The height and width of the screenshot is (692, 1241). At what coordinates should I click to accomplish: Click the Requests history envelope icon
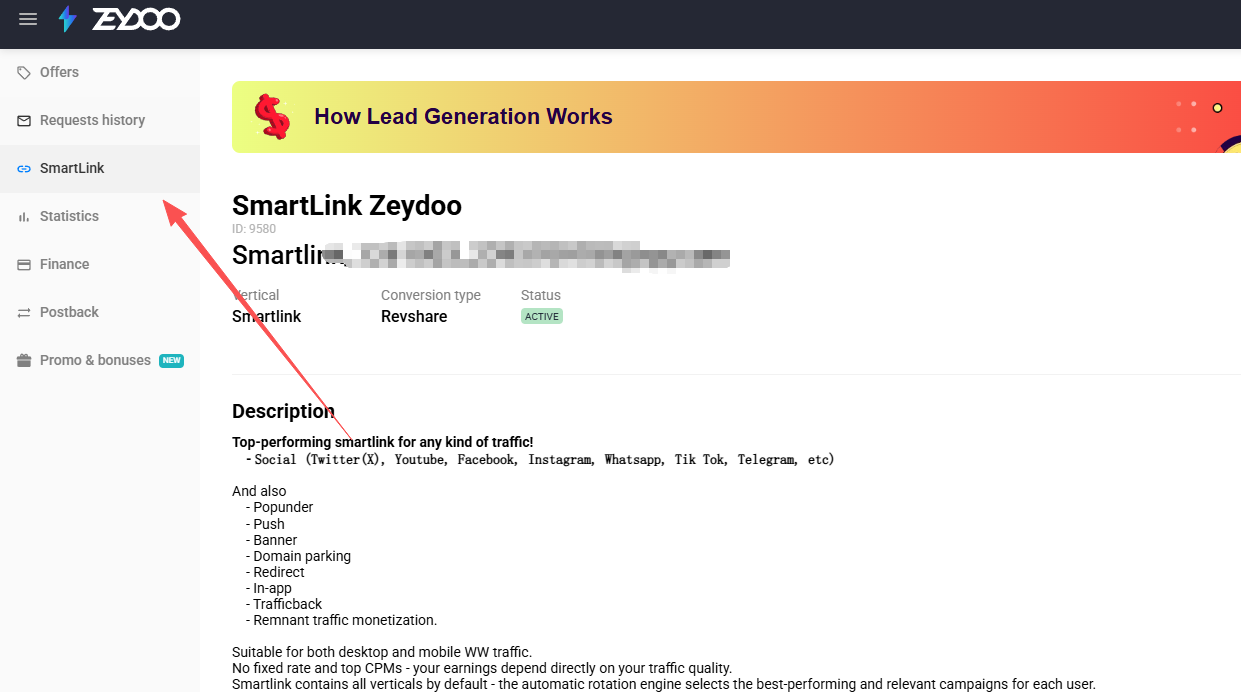(24, 120)
